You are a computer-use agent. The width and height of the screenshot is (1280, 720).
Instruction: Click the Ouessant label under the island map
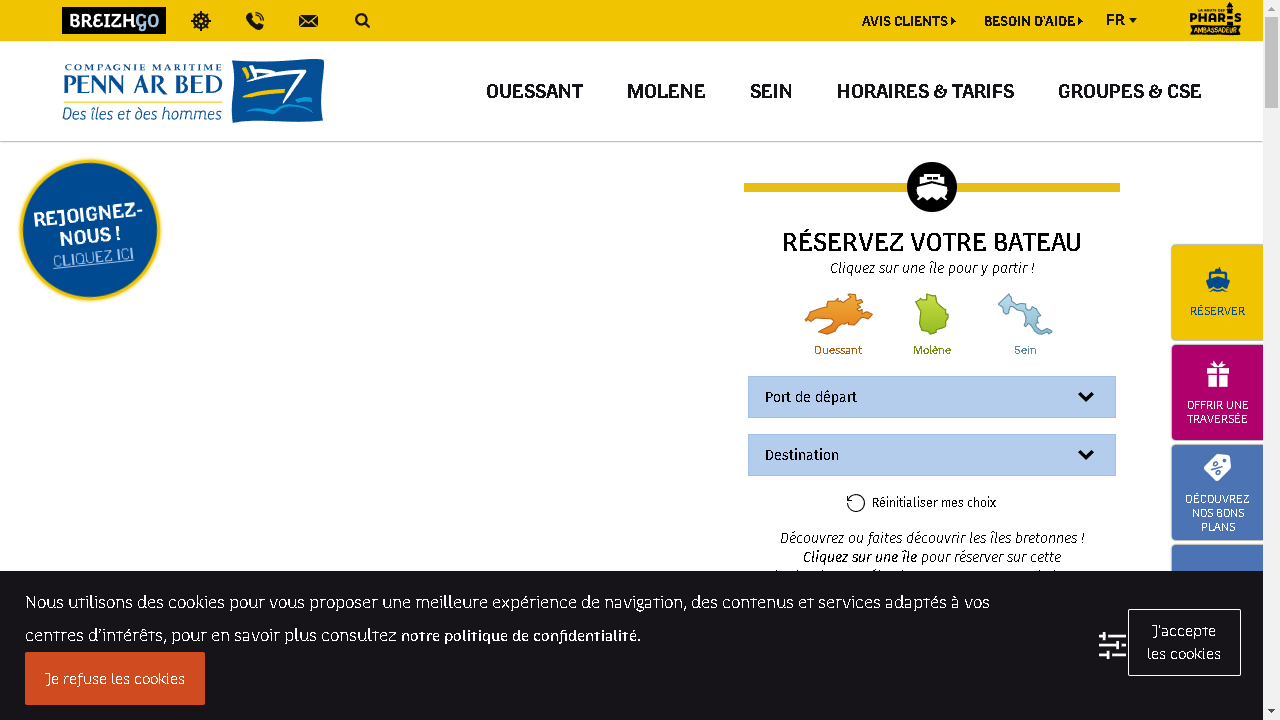(838, 350)
